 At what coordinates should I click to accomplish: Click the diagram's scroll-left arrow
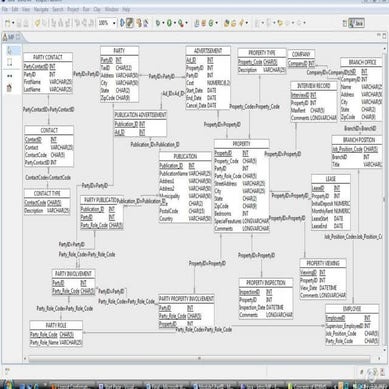(x=26, y=359)
